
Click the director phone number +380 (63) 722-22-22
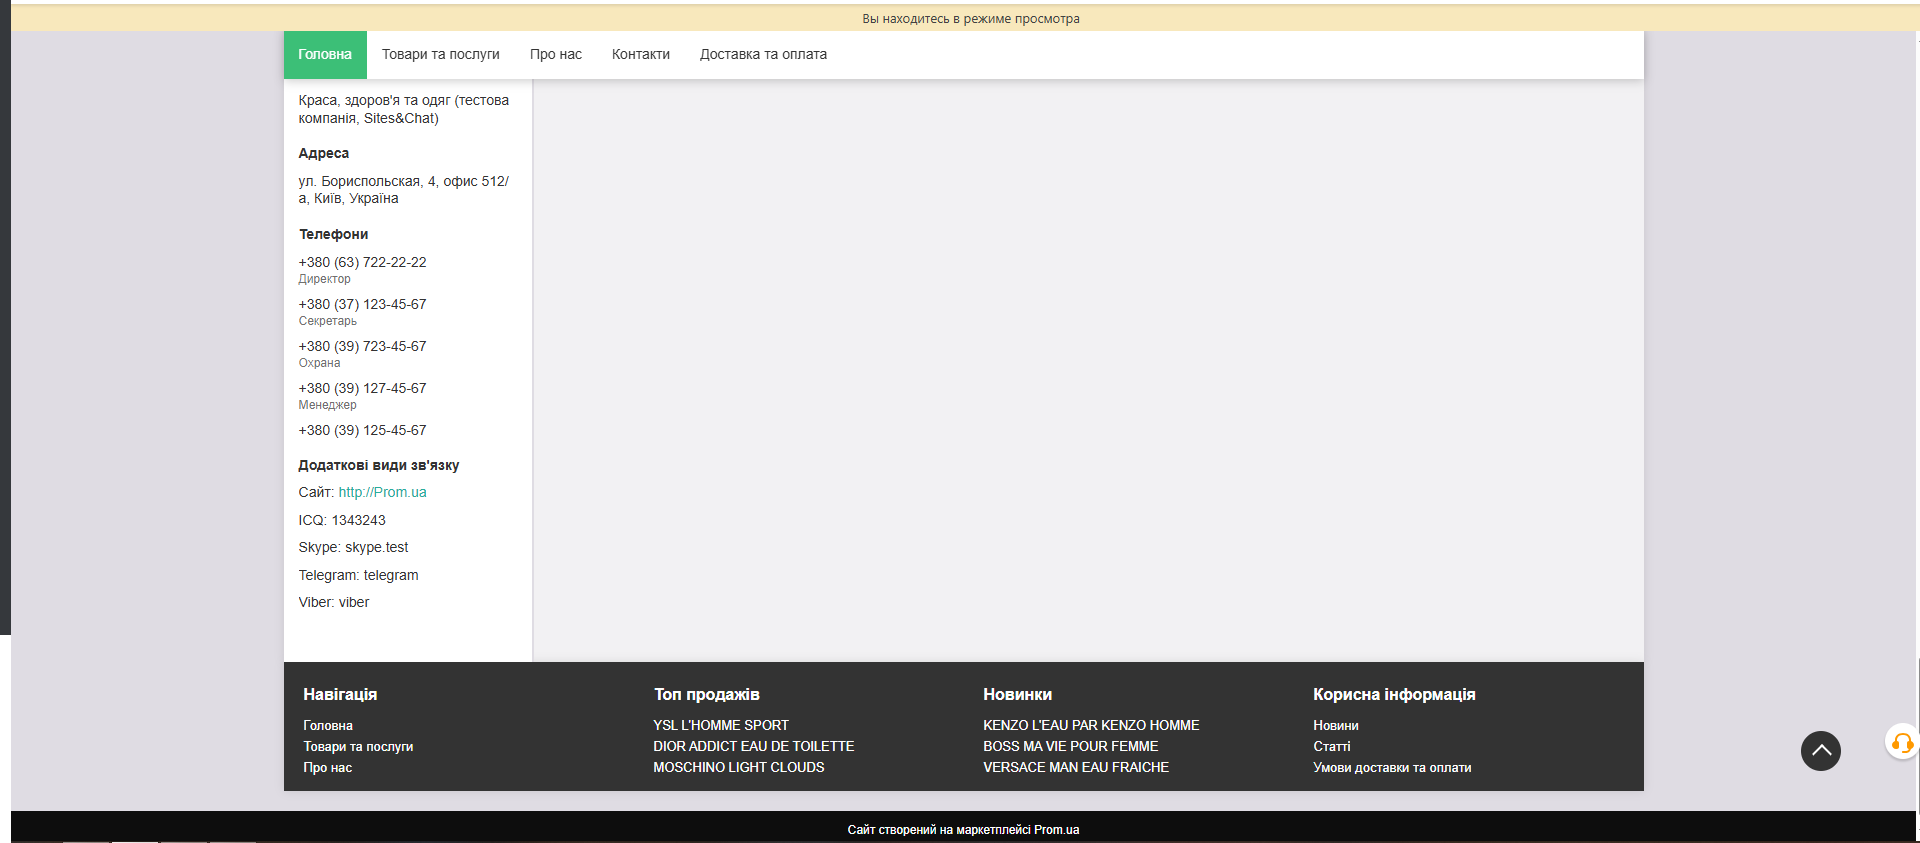362,263
